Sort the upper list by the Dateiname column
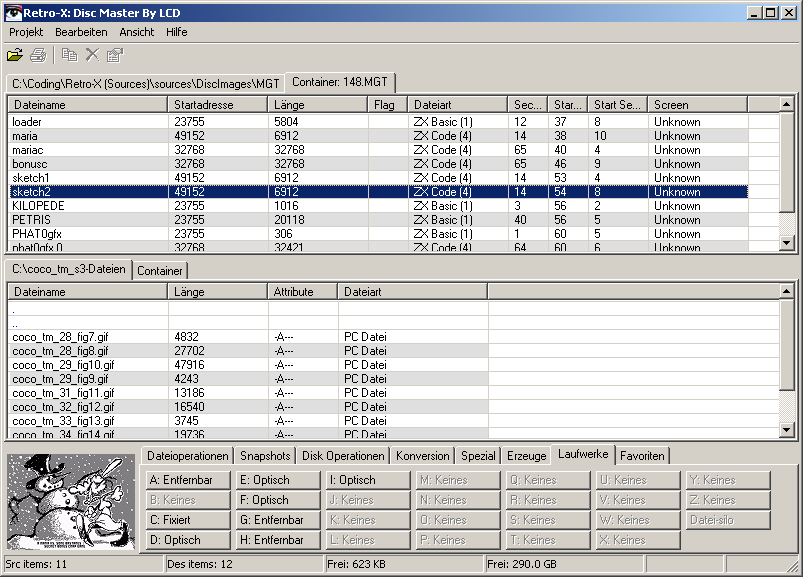803x577 pixels. click(88, 104)
